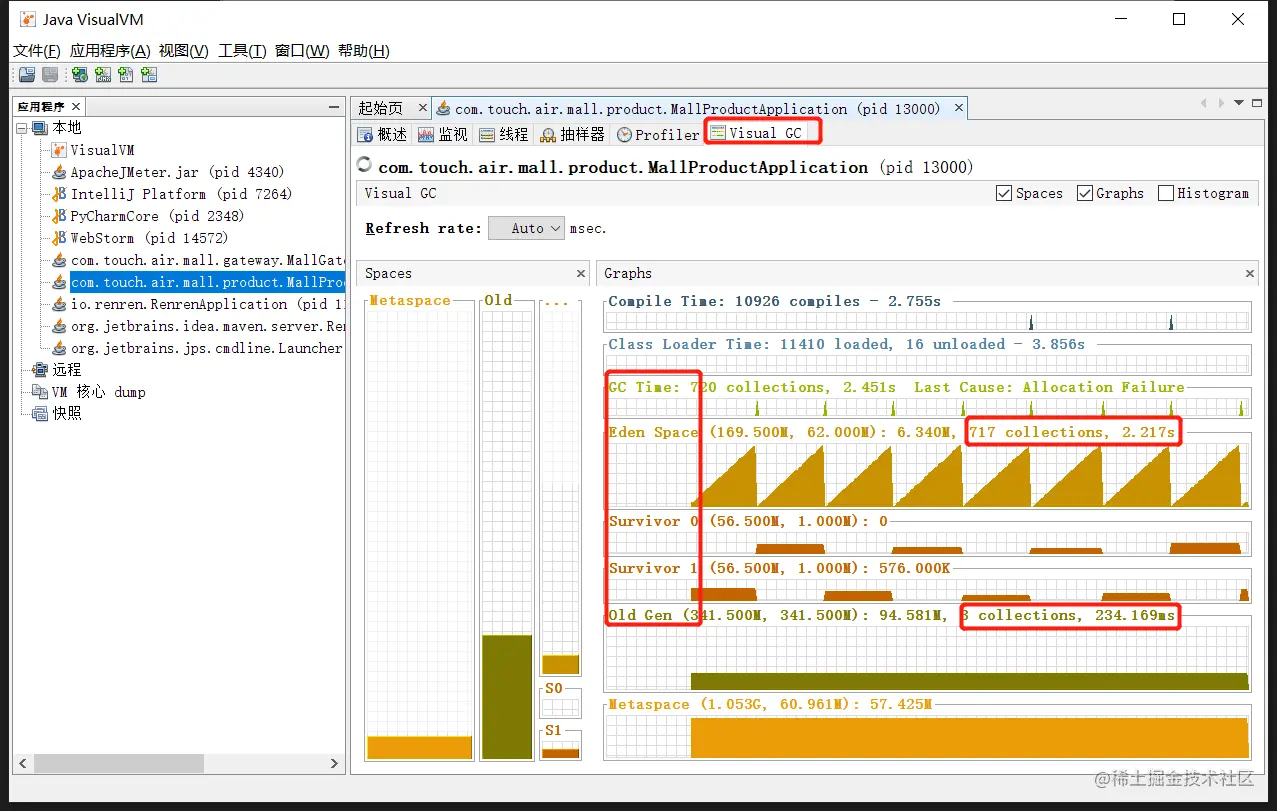1277x811 pixels.
Task: Click the PyCharmCore node icon
Action: click(x=59, y=216)
